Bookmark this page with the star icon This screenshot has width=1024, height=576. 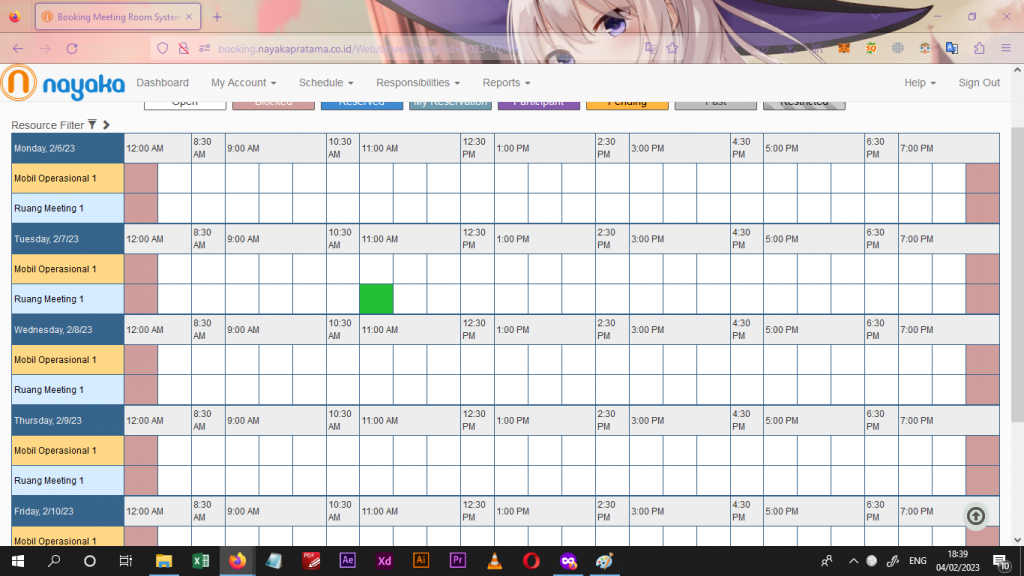pyautogui.click(x=673, y=48)
